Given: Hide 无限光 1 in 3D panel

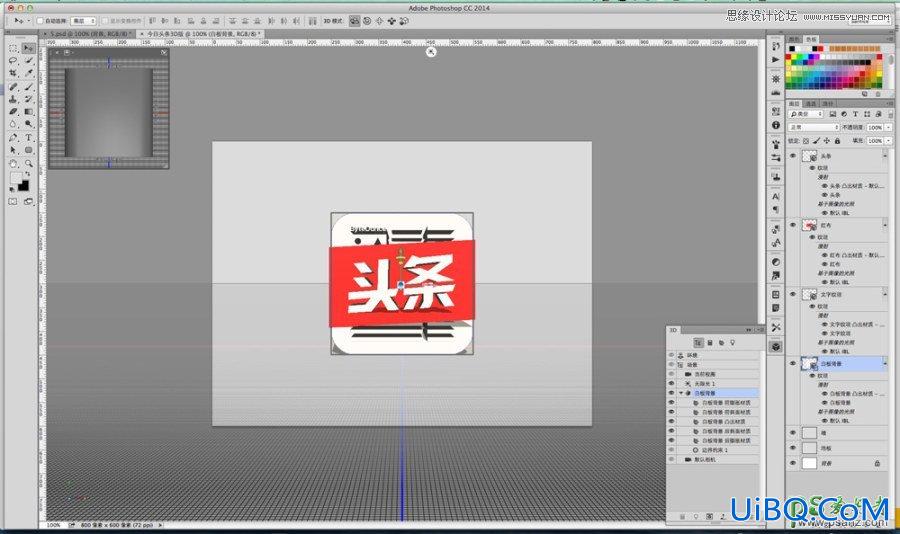Looking at the screenshot, I should point(672,383).
